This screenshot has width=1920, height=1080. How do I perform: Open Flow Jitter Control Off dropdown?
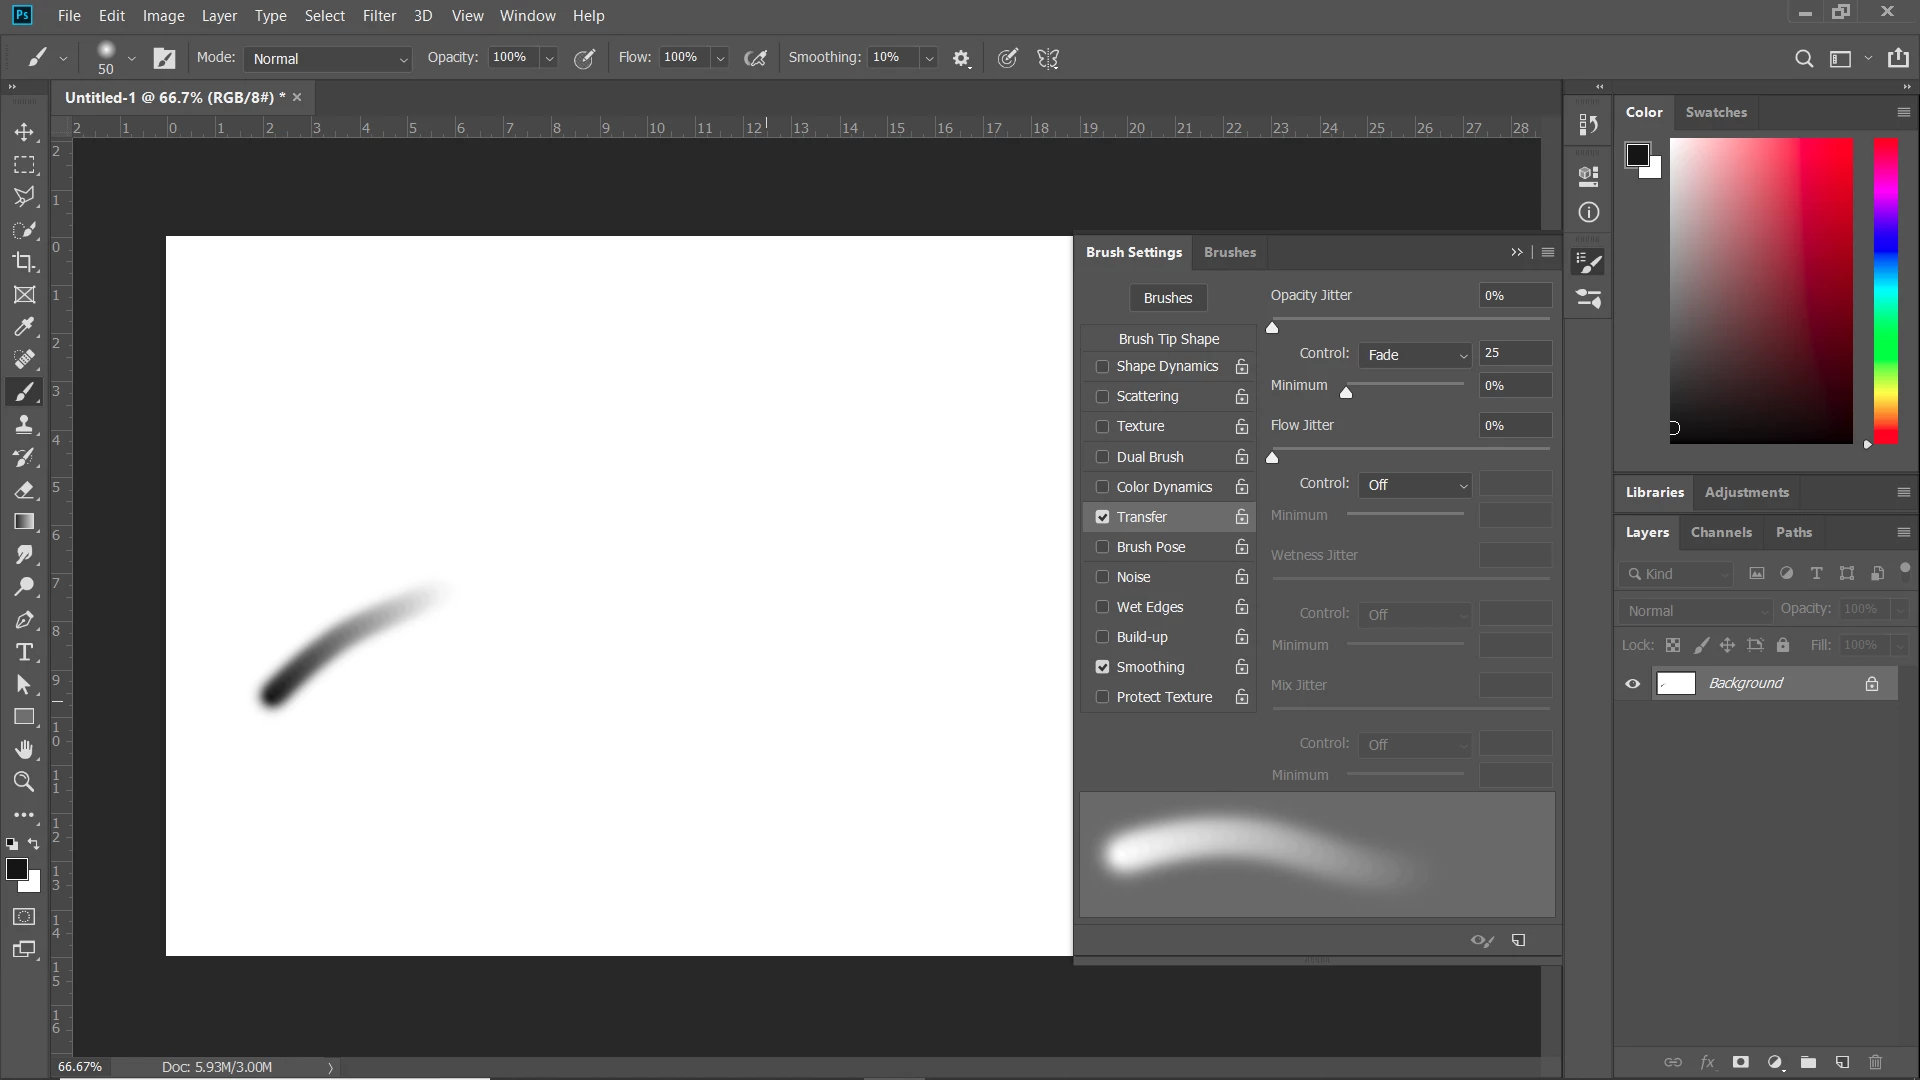click(1416, 485)
